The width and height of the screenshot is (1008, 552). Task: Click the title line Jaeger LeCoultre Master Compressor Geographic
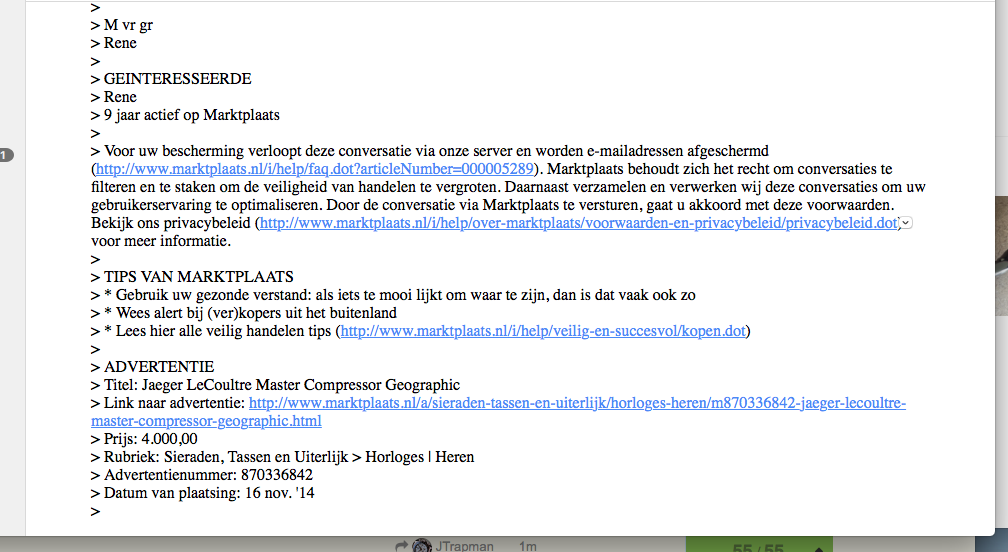(x=282, y=385)
